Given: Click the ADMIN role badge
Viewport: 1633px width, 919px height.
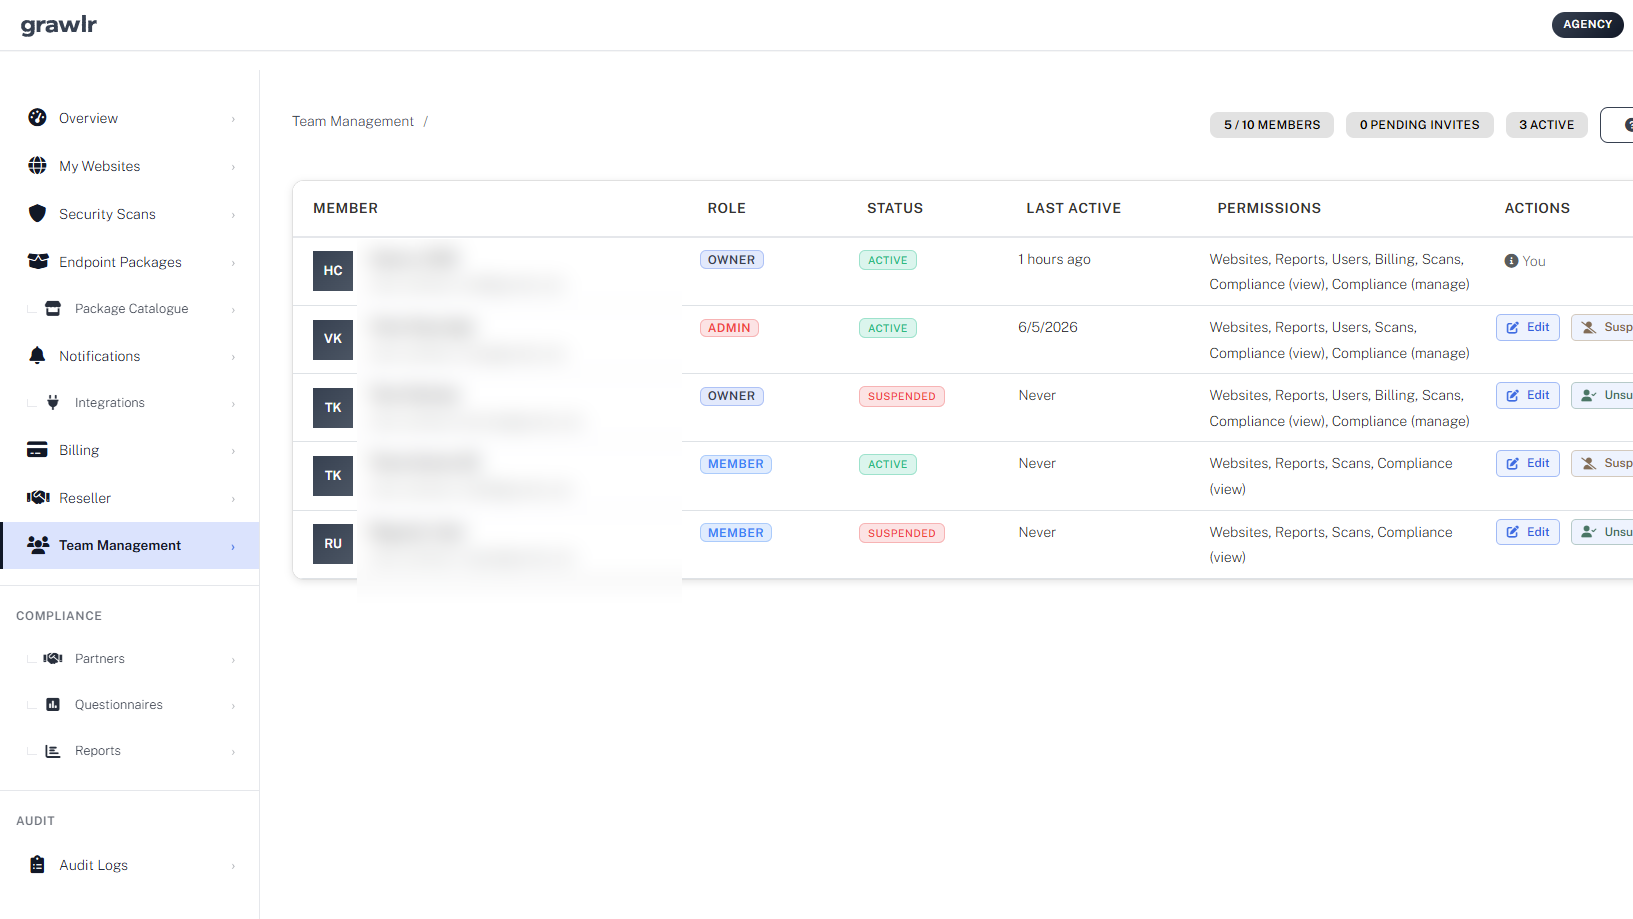Looking at the screenshot, I should click(x=729, y=328).
